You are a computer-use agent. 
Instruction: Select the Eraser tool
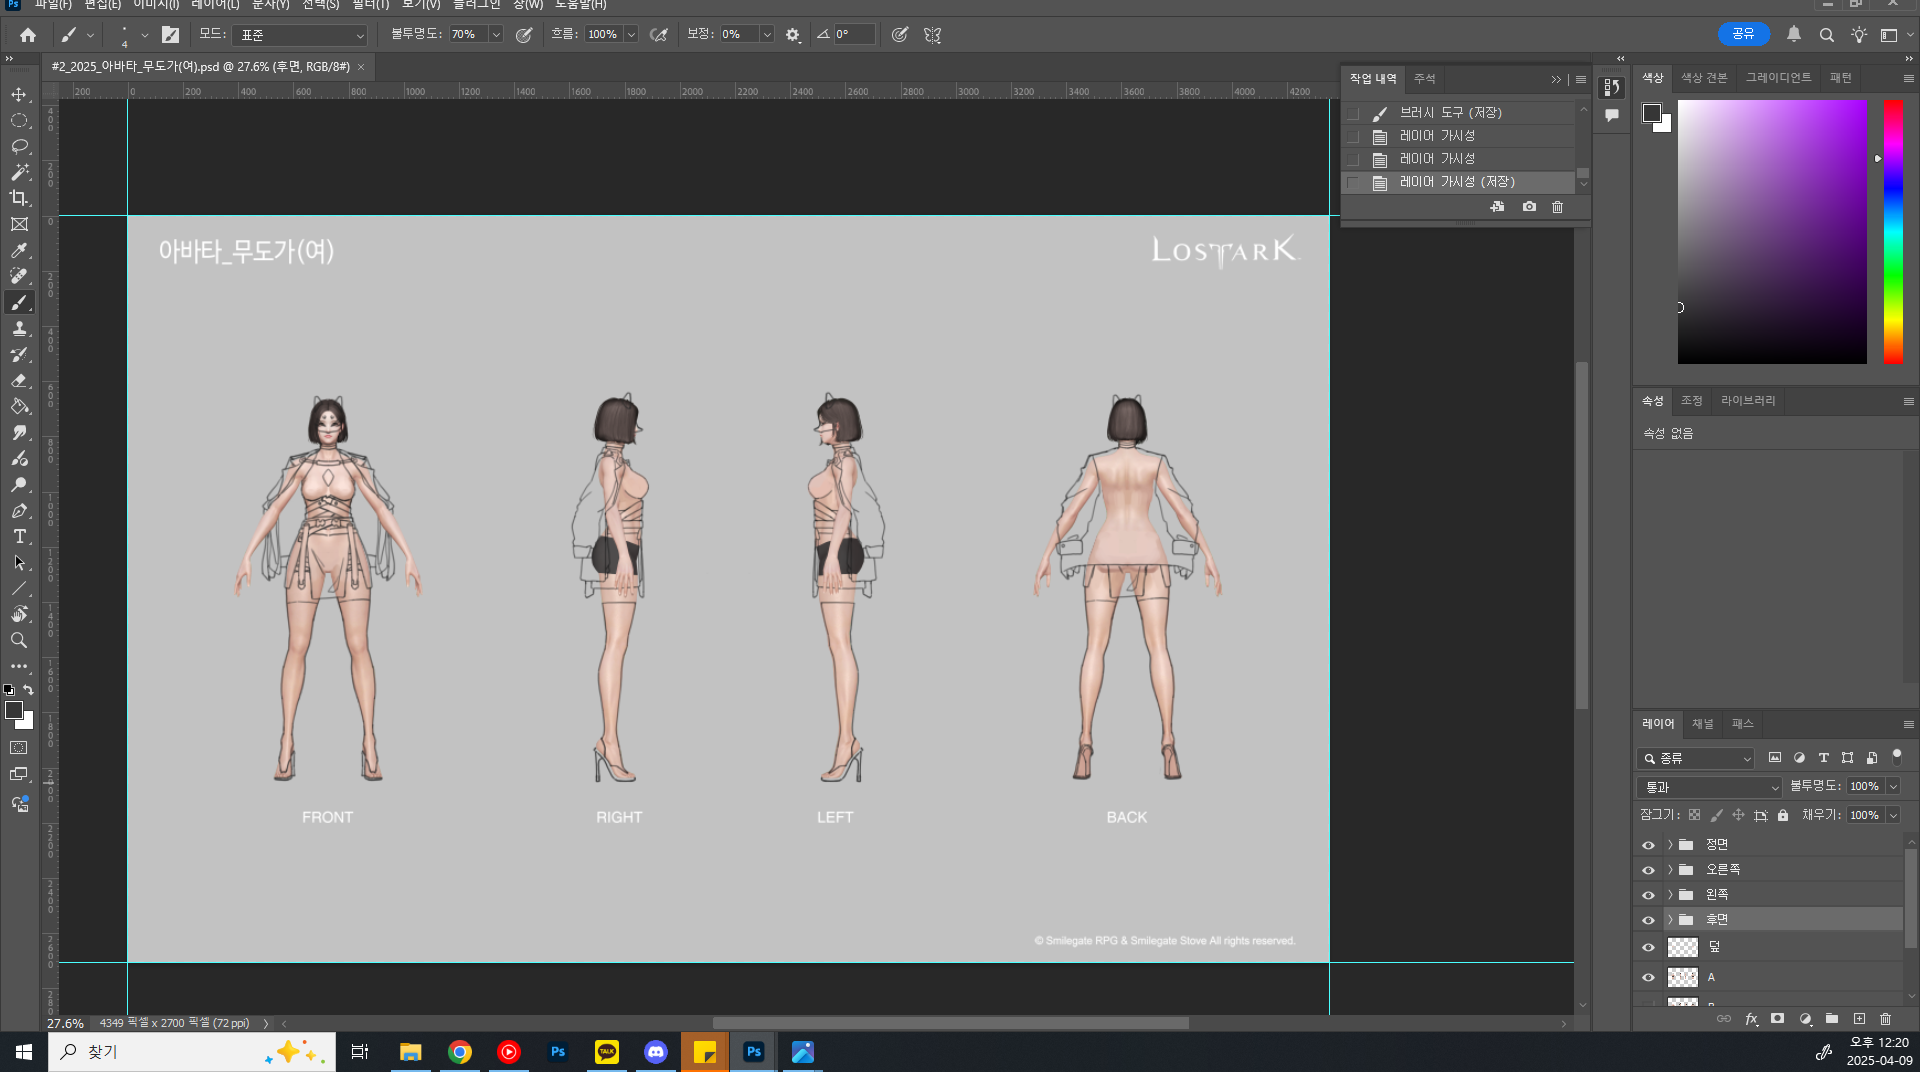click(19, 380)
